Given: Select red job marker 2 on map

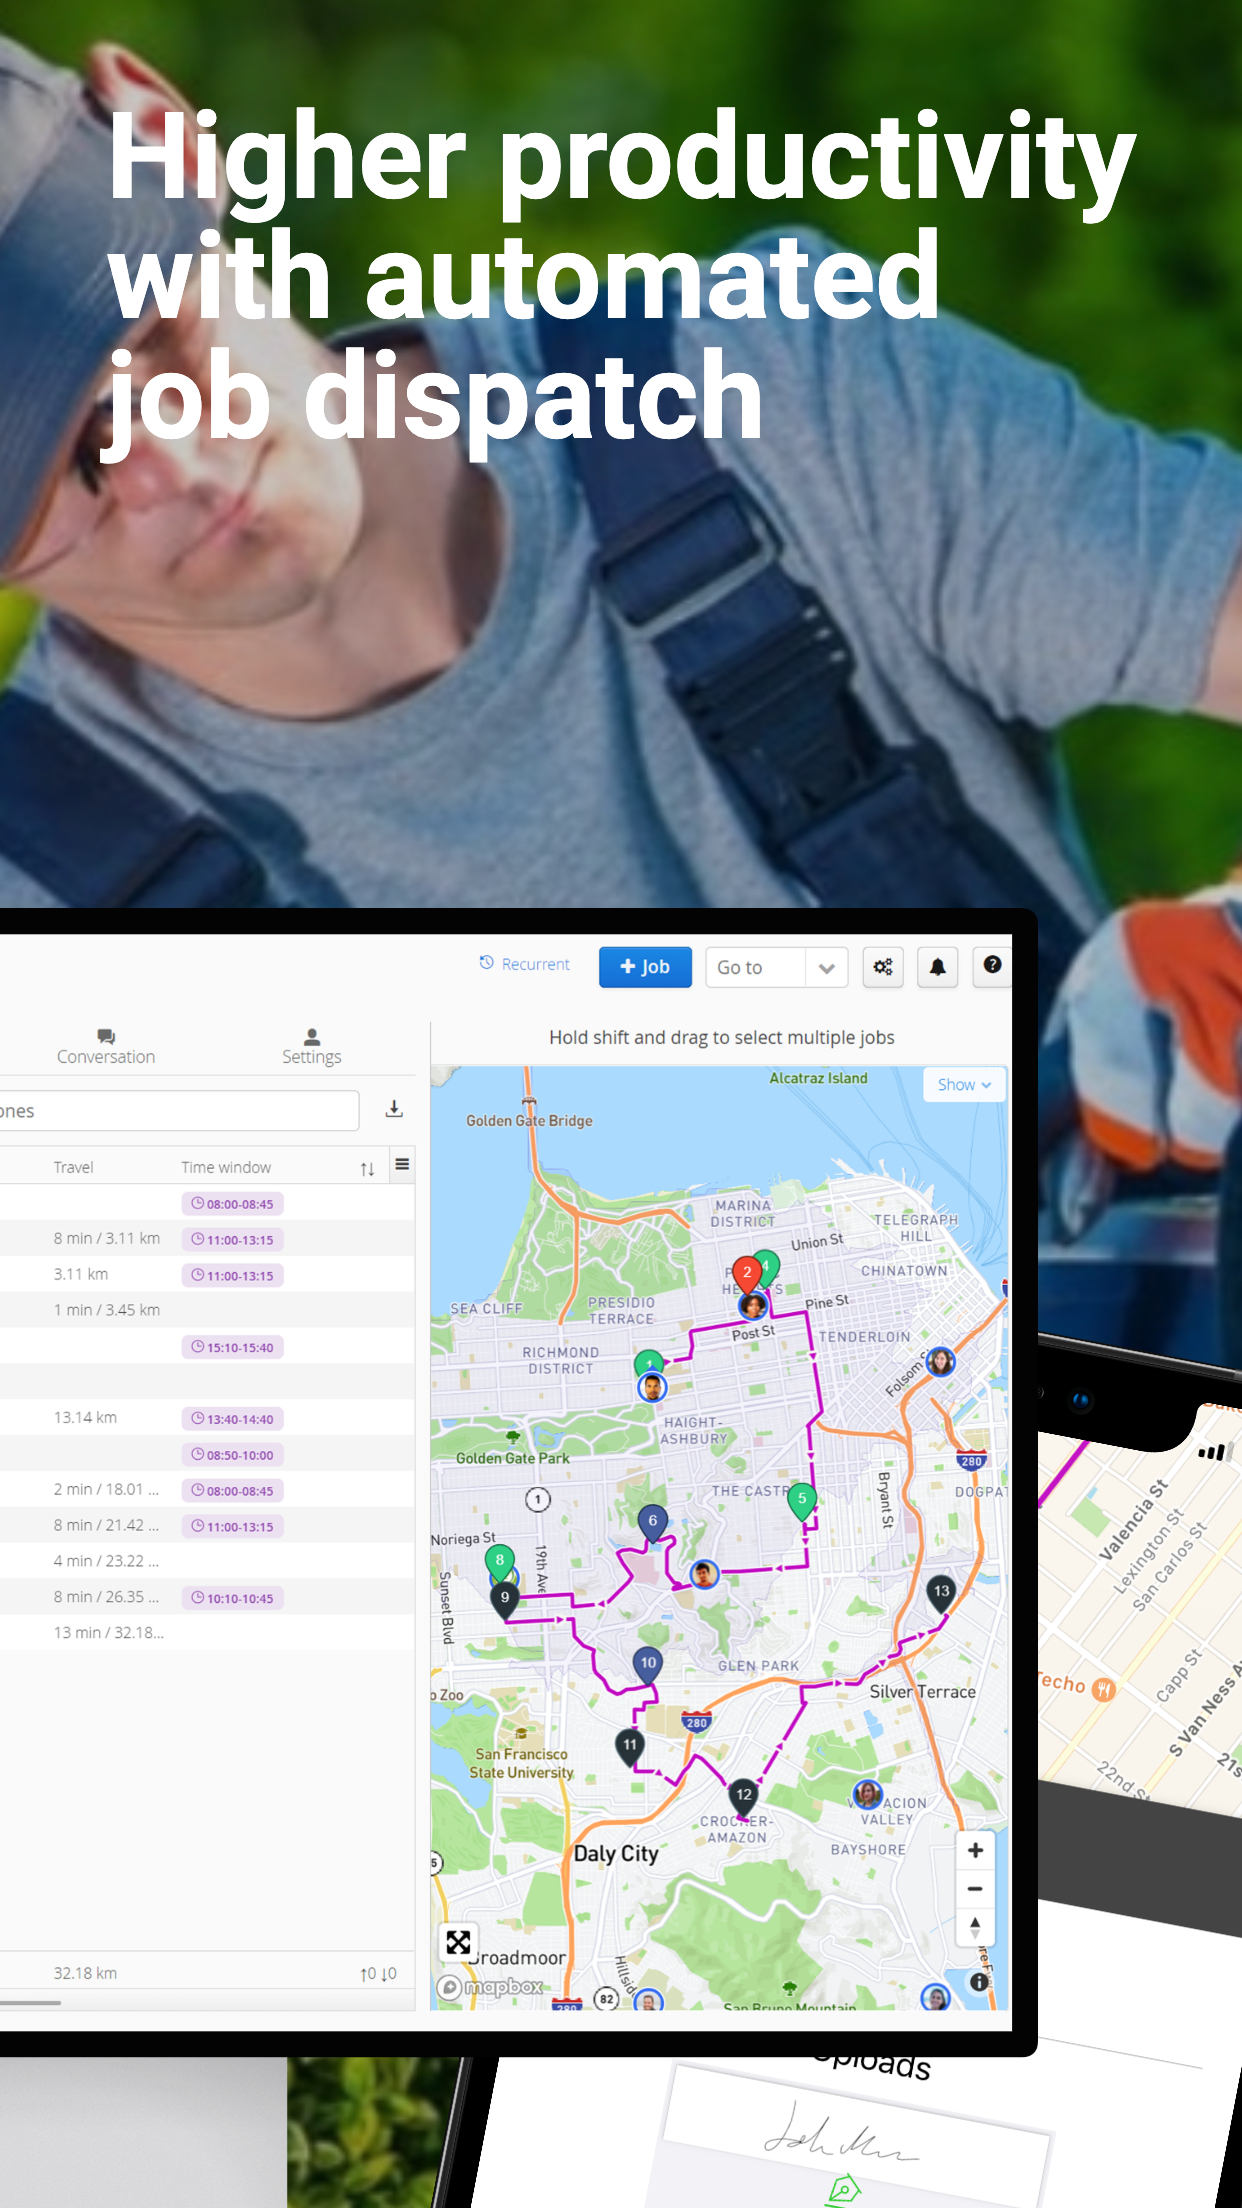Looking at the screenshot, I should (746, 1275).
